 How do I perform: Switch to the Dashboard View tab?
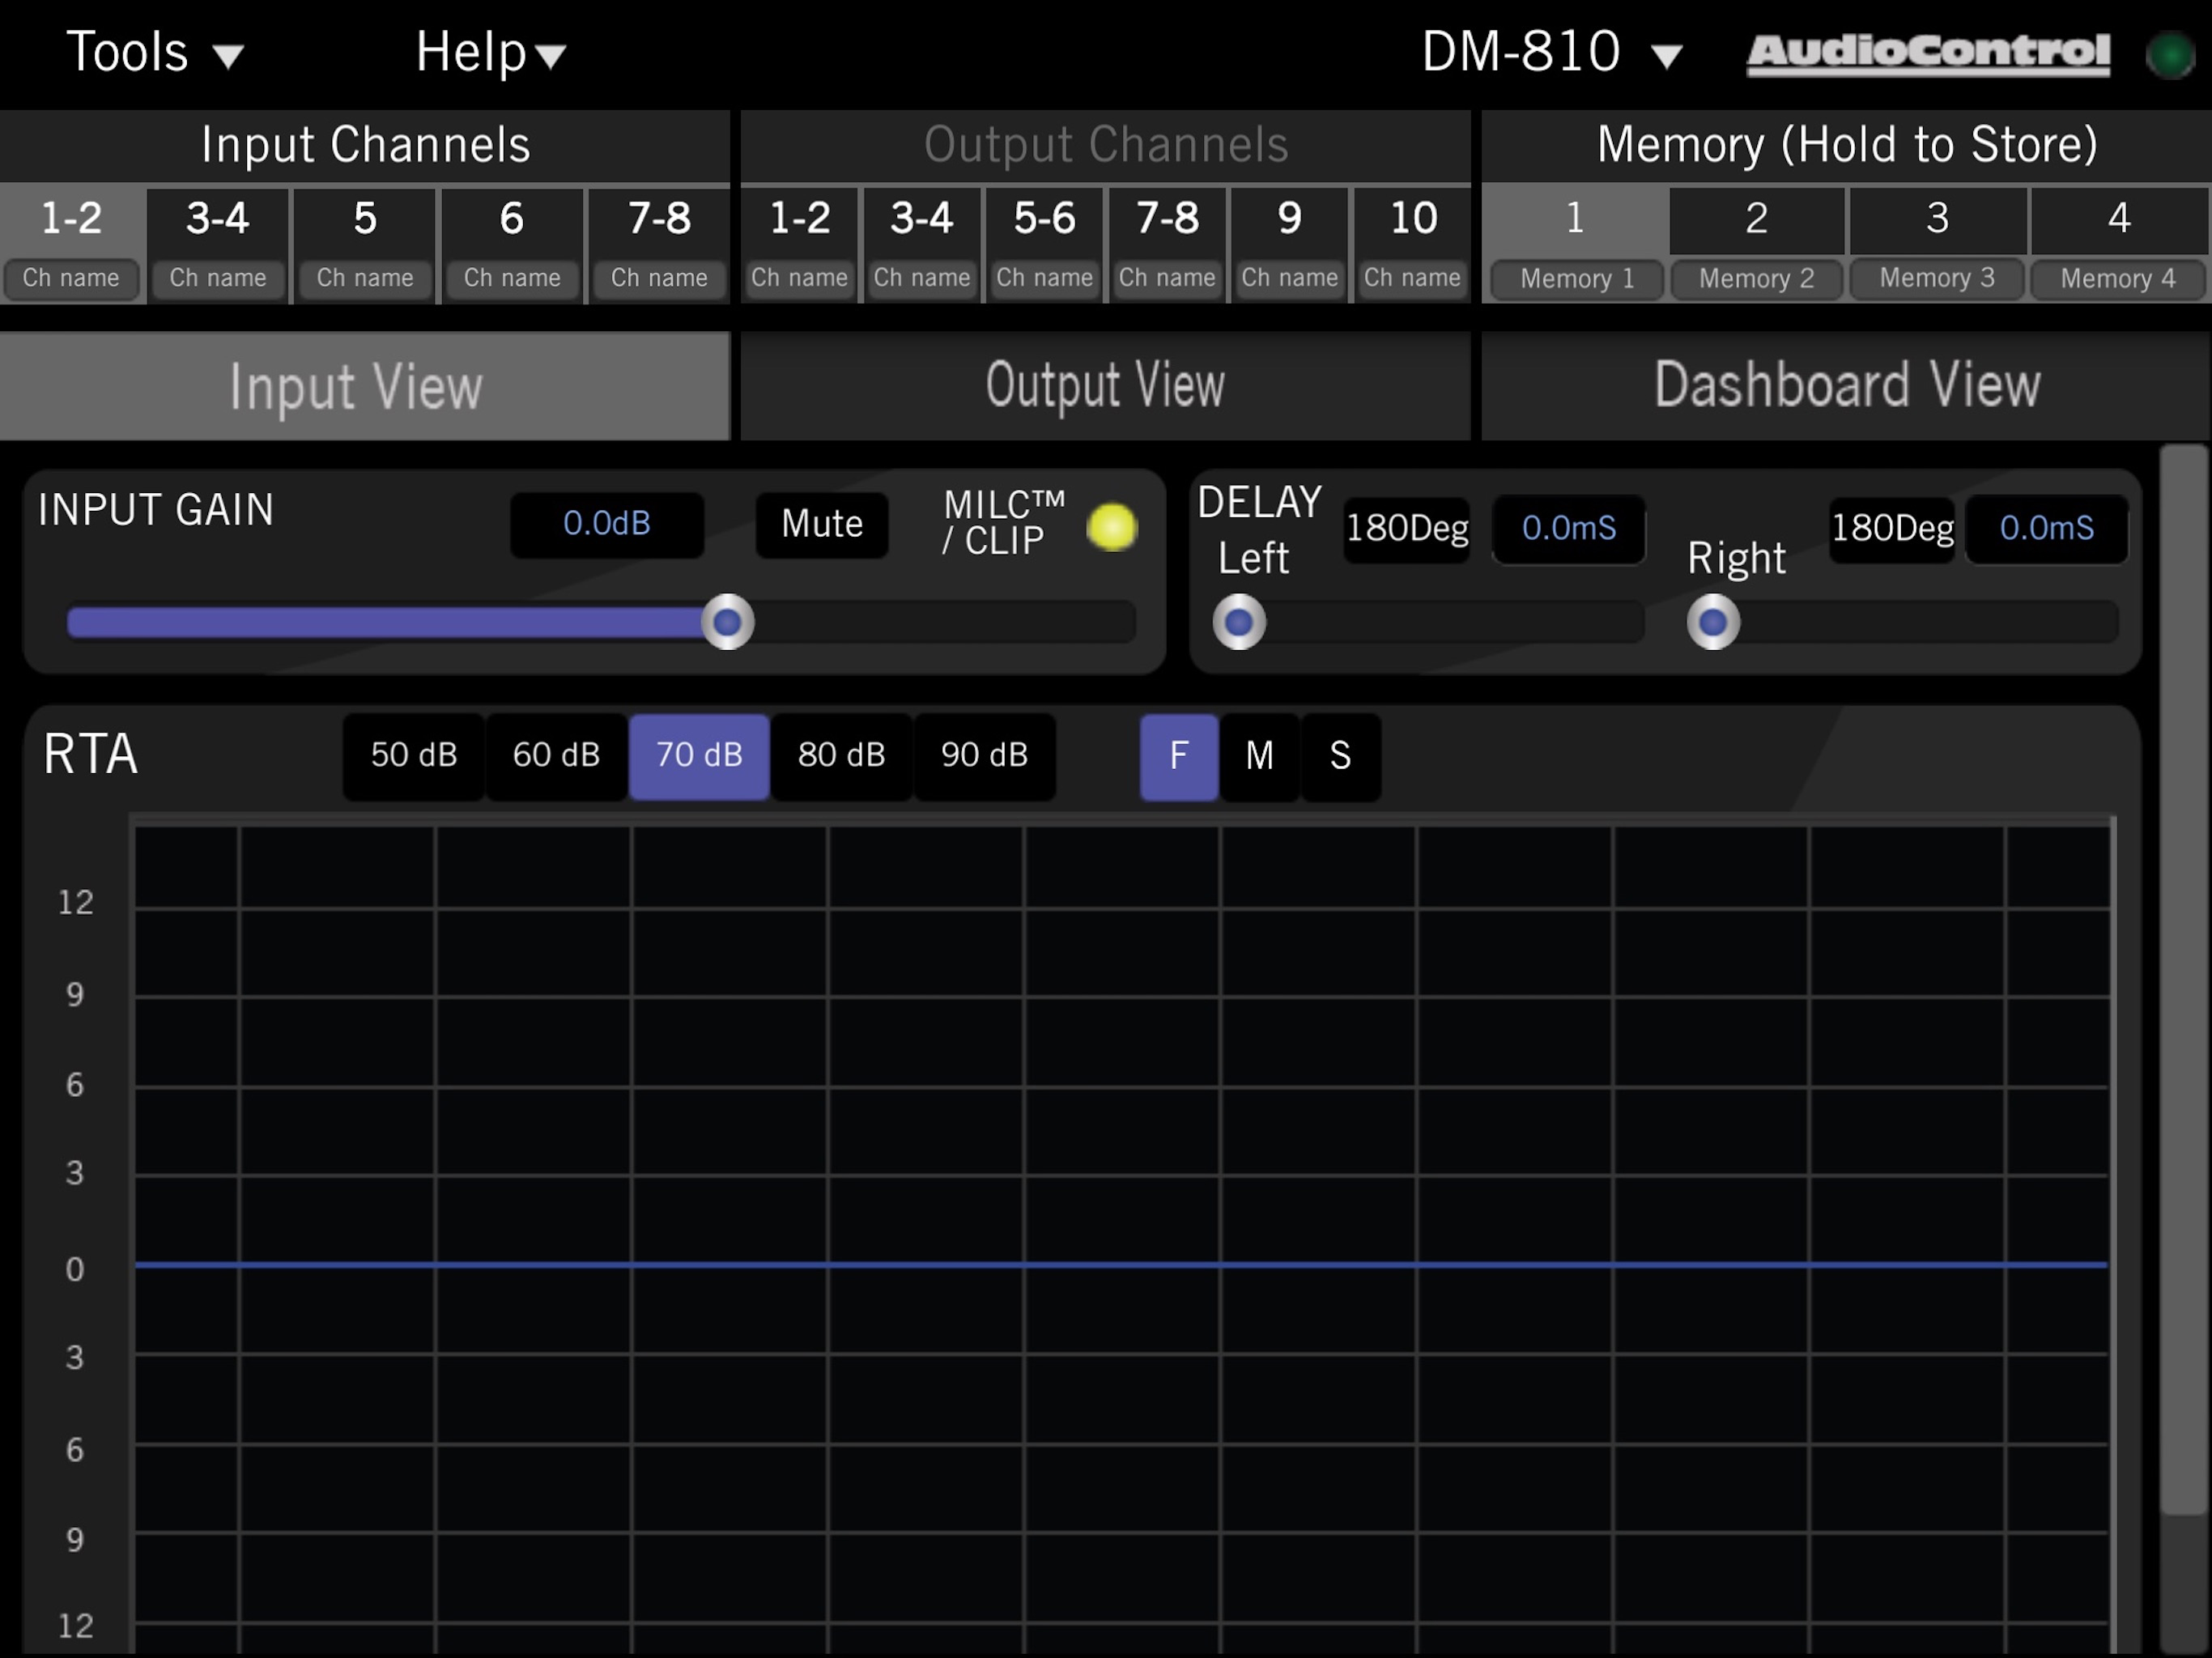click(x=1845, y=386)
